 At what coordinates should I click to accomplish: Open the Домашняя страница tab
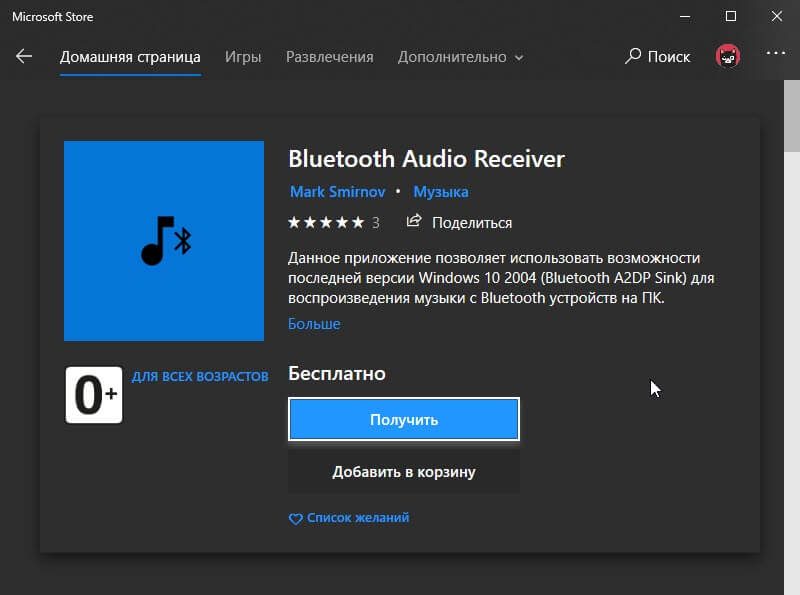130,57
